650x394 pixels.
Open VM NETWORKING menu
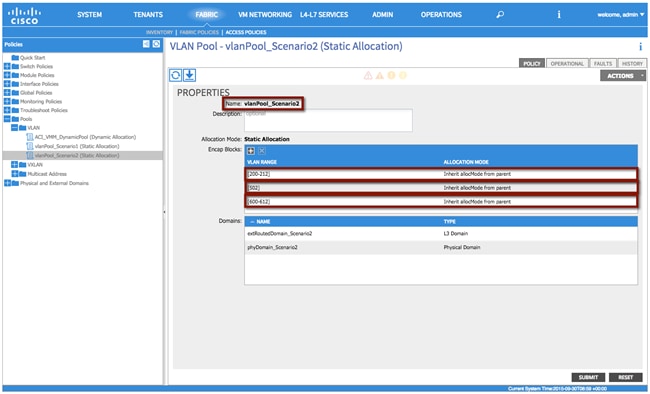[265, 15]
